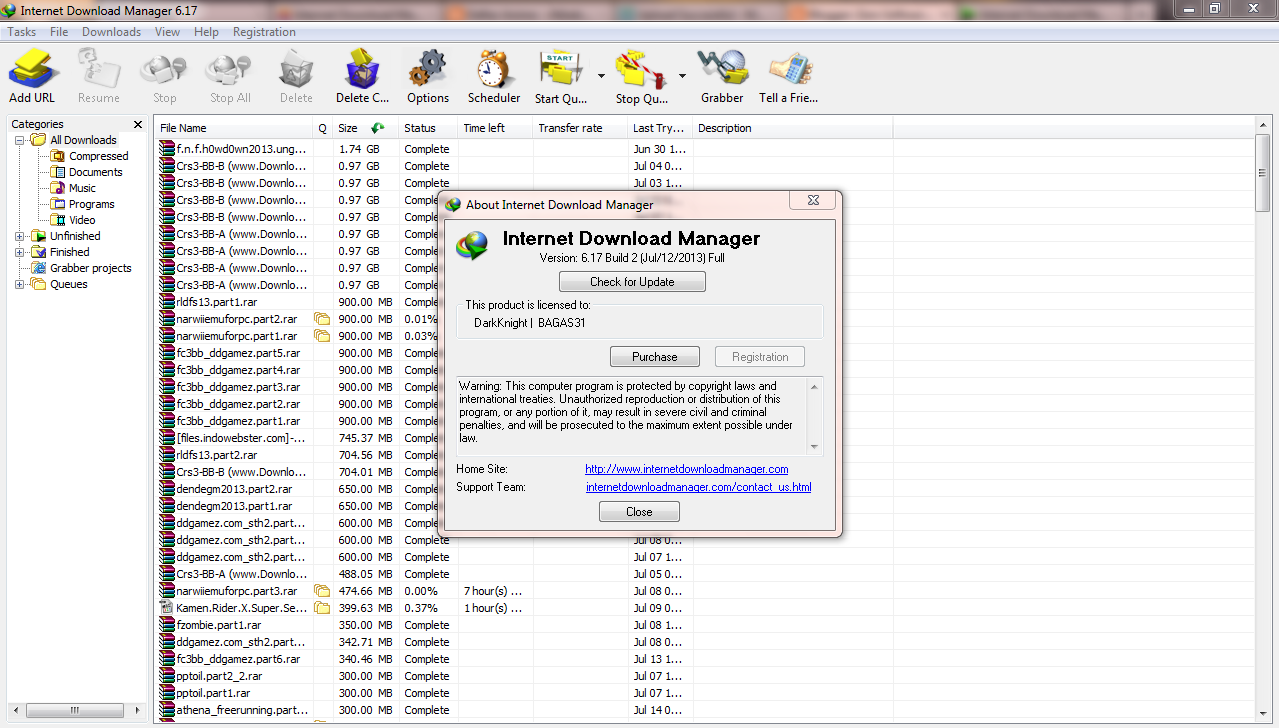Sort by the Transfer rate column
Screen dimensions: 1279x728
coord(580,128)
